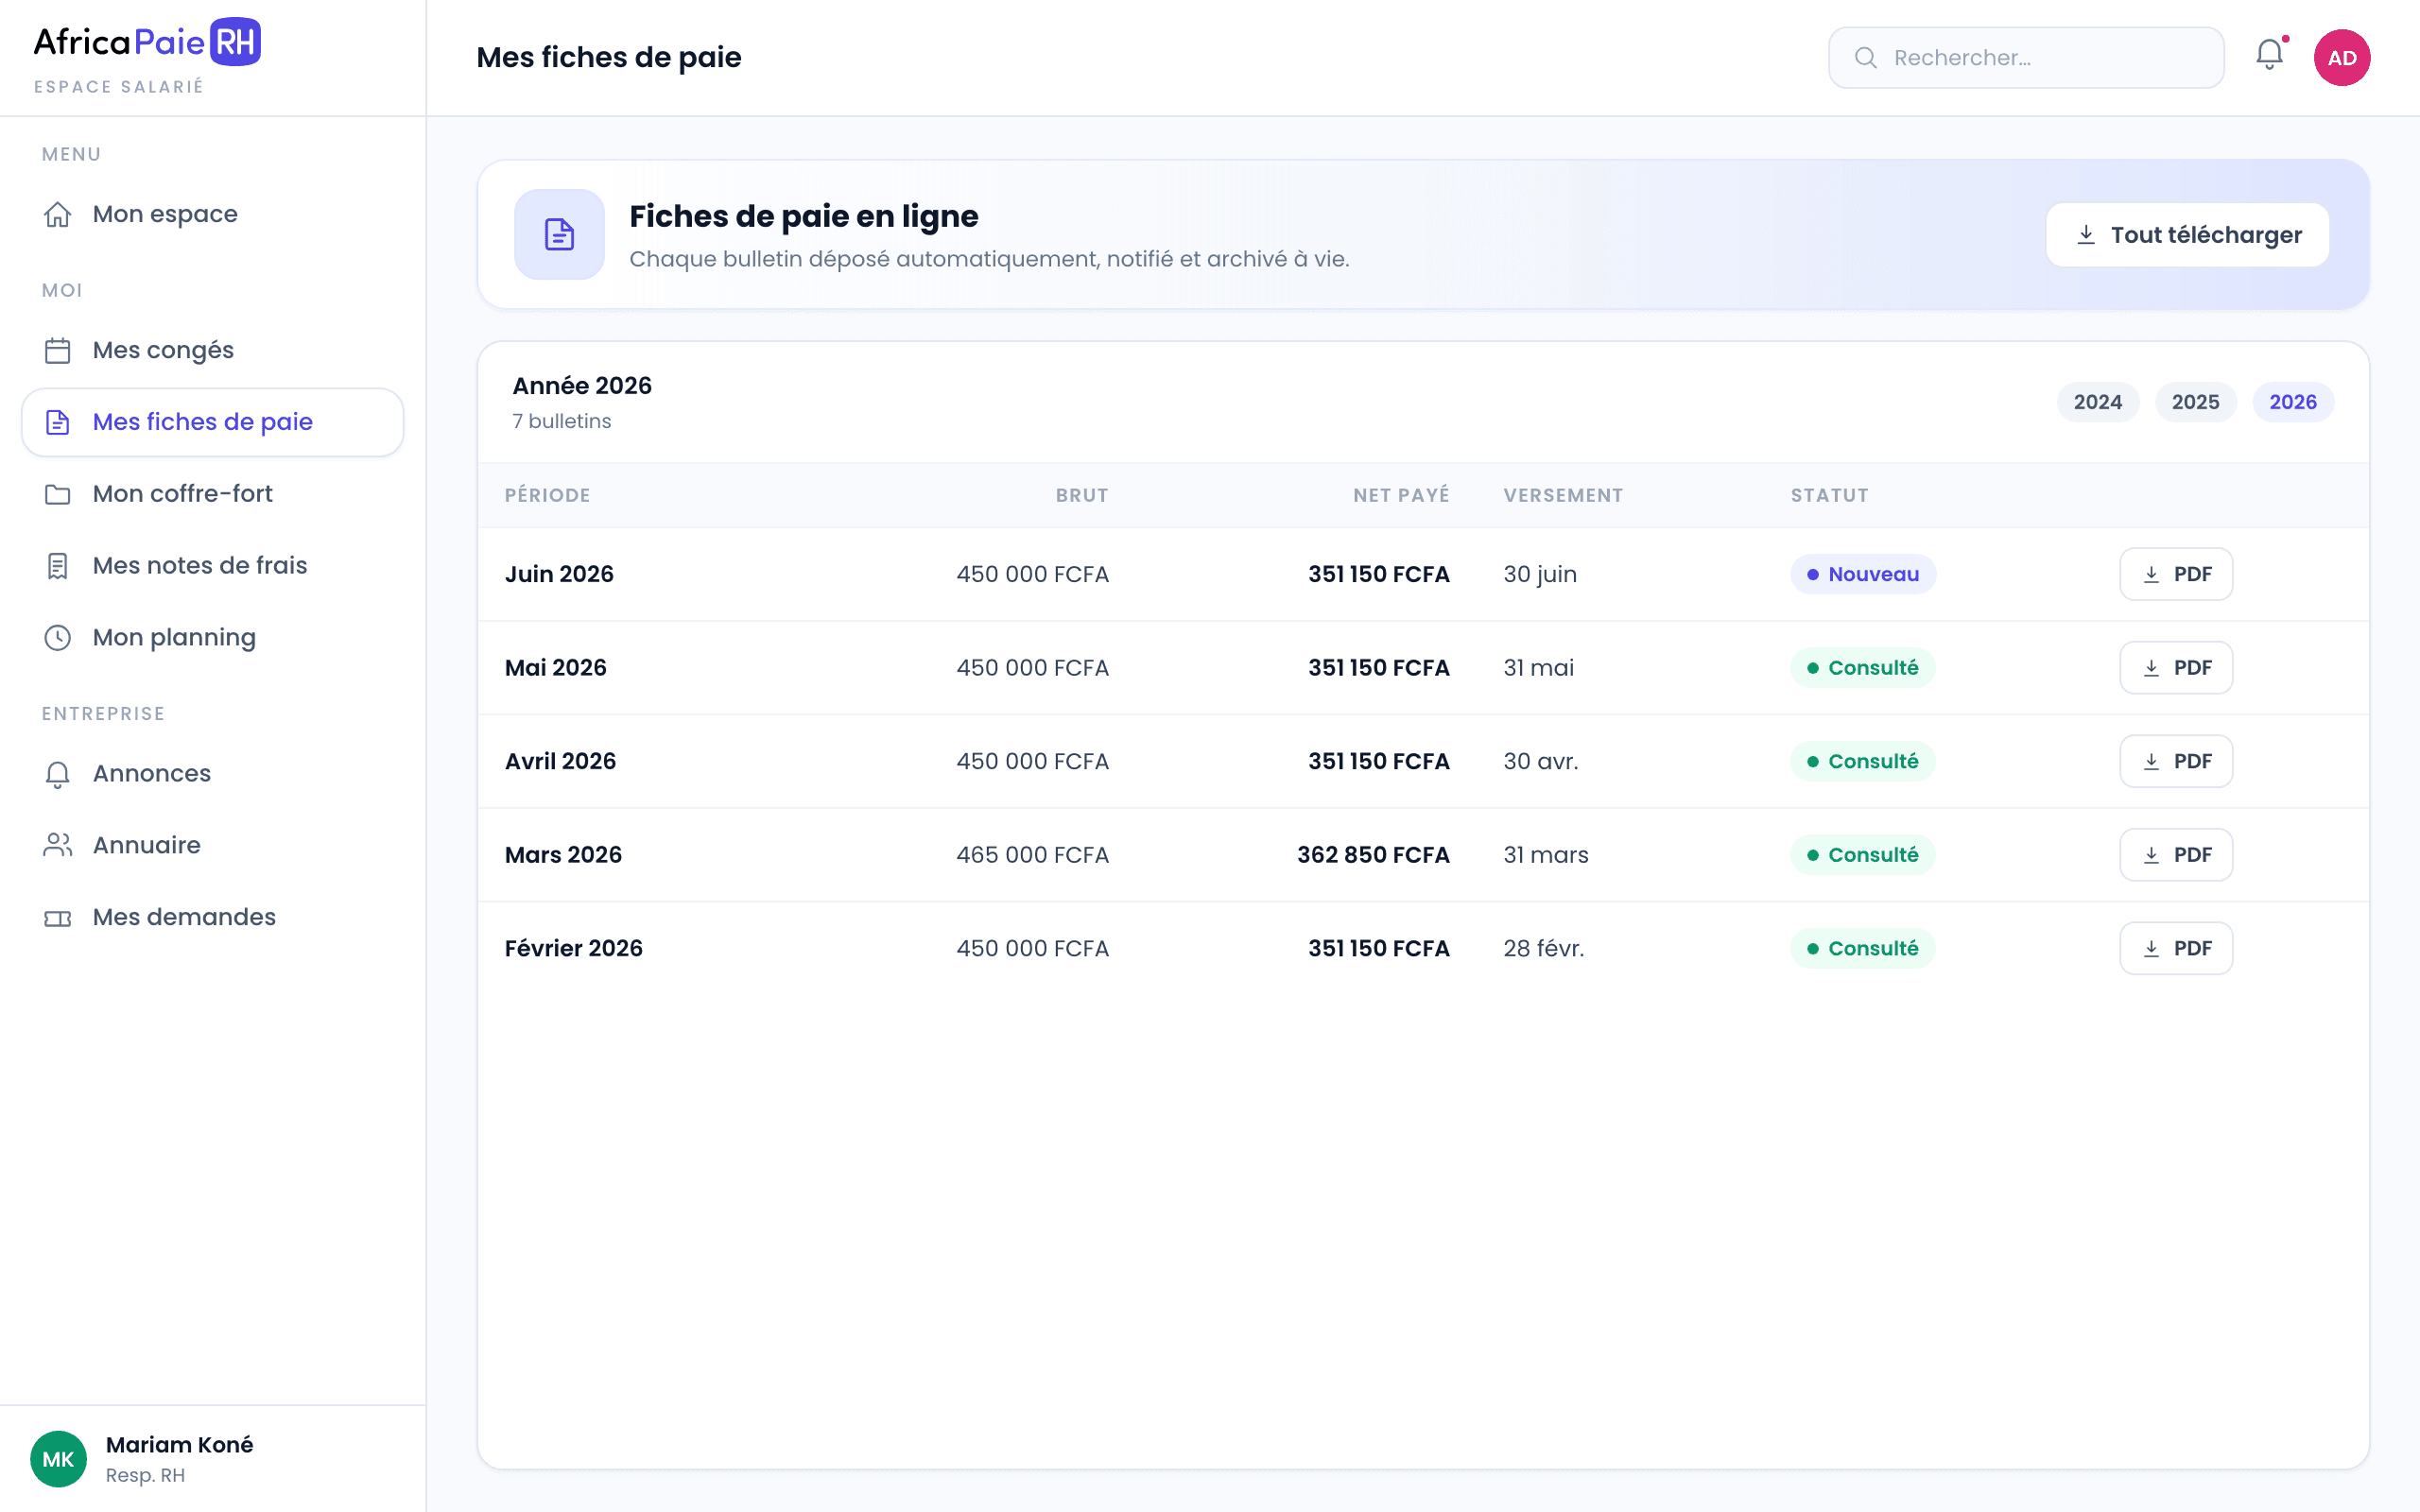Viewport: 2420px width, 1512px height.
Task: Click the Annonces bell icon
Action: click(58, 774)
